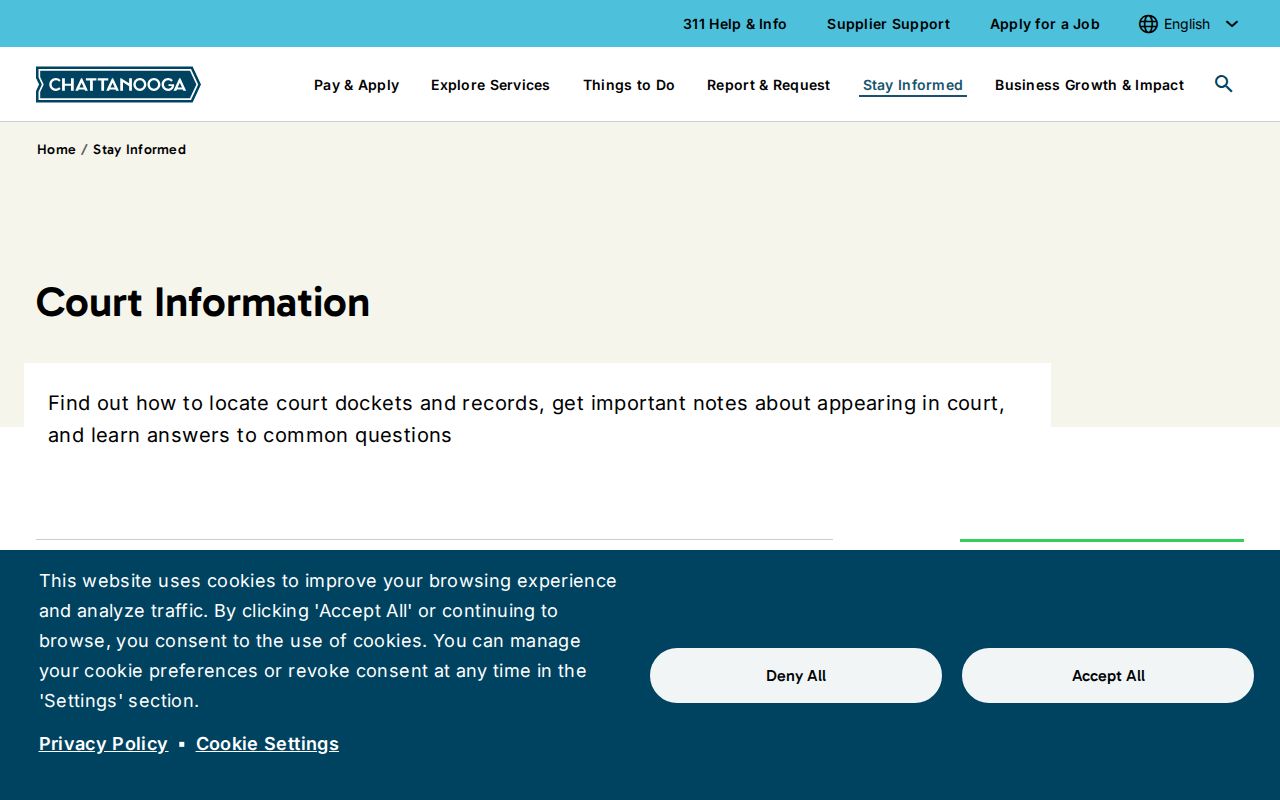The width and height of the screenshot is (1280, 800).
Task: Click the 'This website uses cookies' notice text
Action: [328, 641]
